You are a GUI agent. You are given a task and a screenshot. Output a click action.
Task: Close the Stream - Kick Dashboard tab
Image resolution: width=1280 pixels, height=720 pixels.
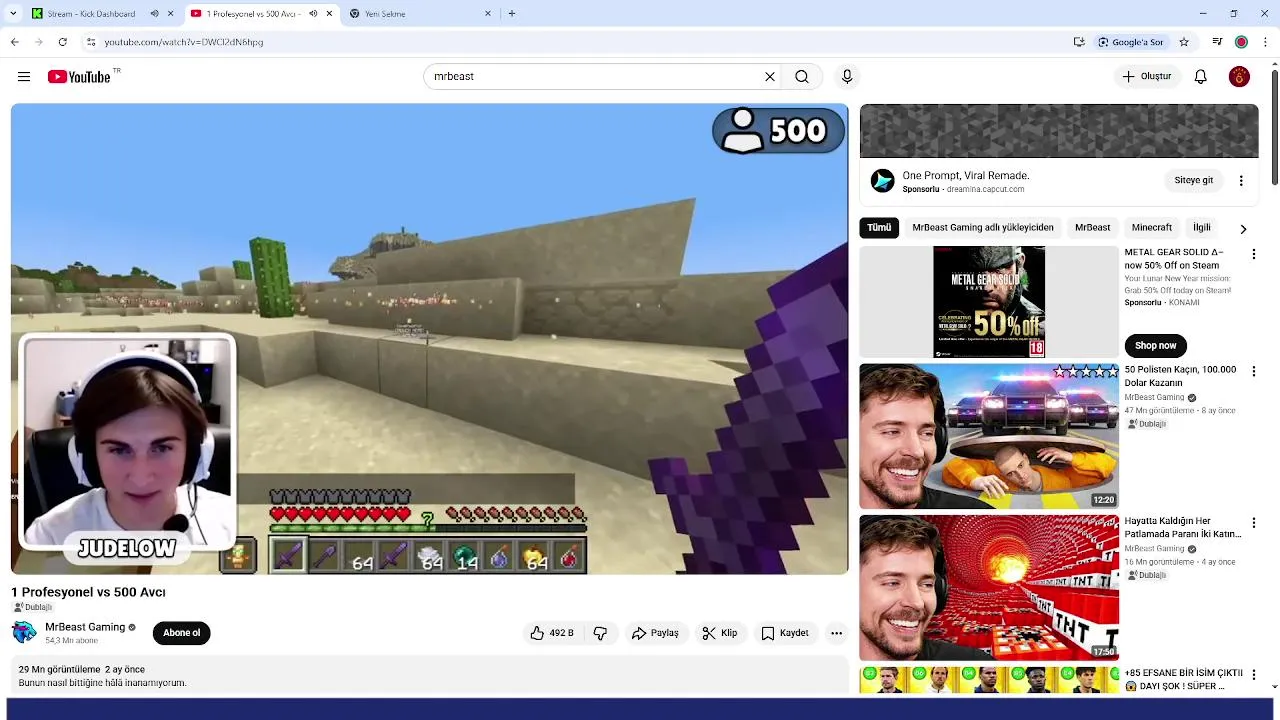(x=171, y=14)
